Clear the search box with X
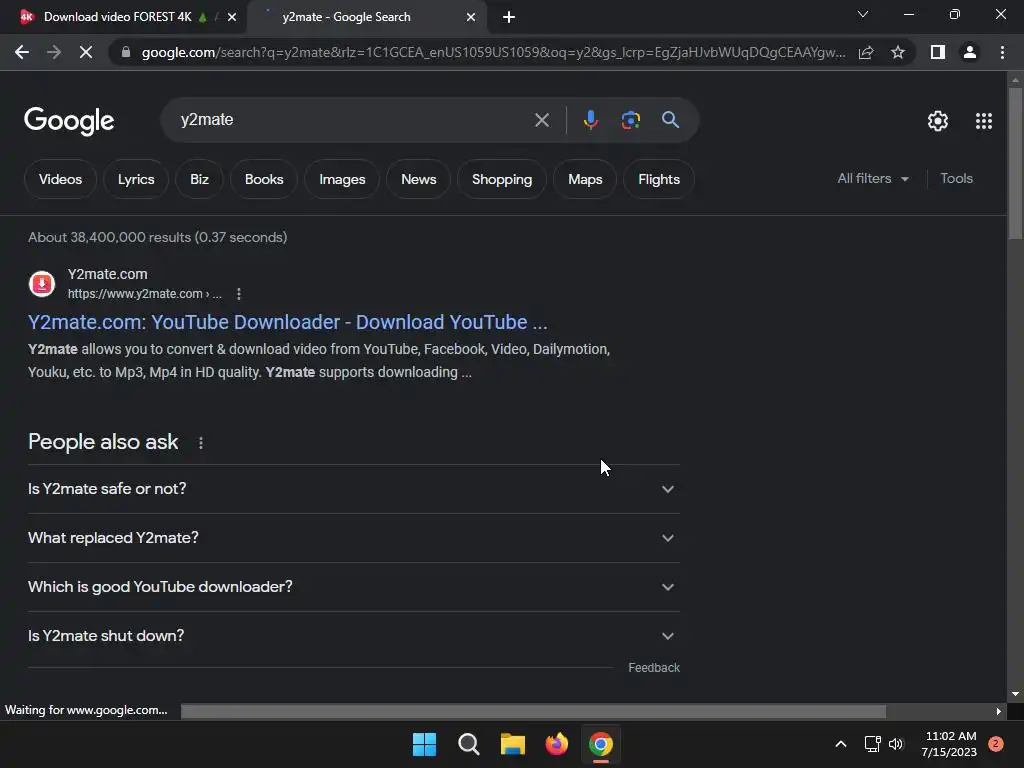Screen dimensions: 1024x768 [541, 120]
